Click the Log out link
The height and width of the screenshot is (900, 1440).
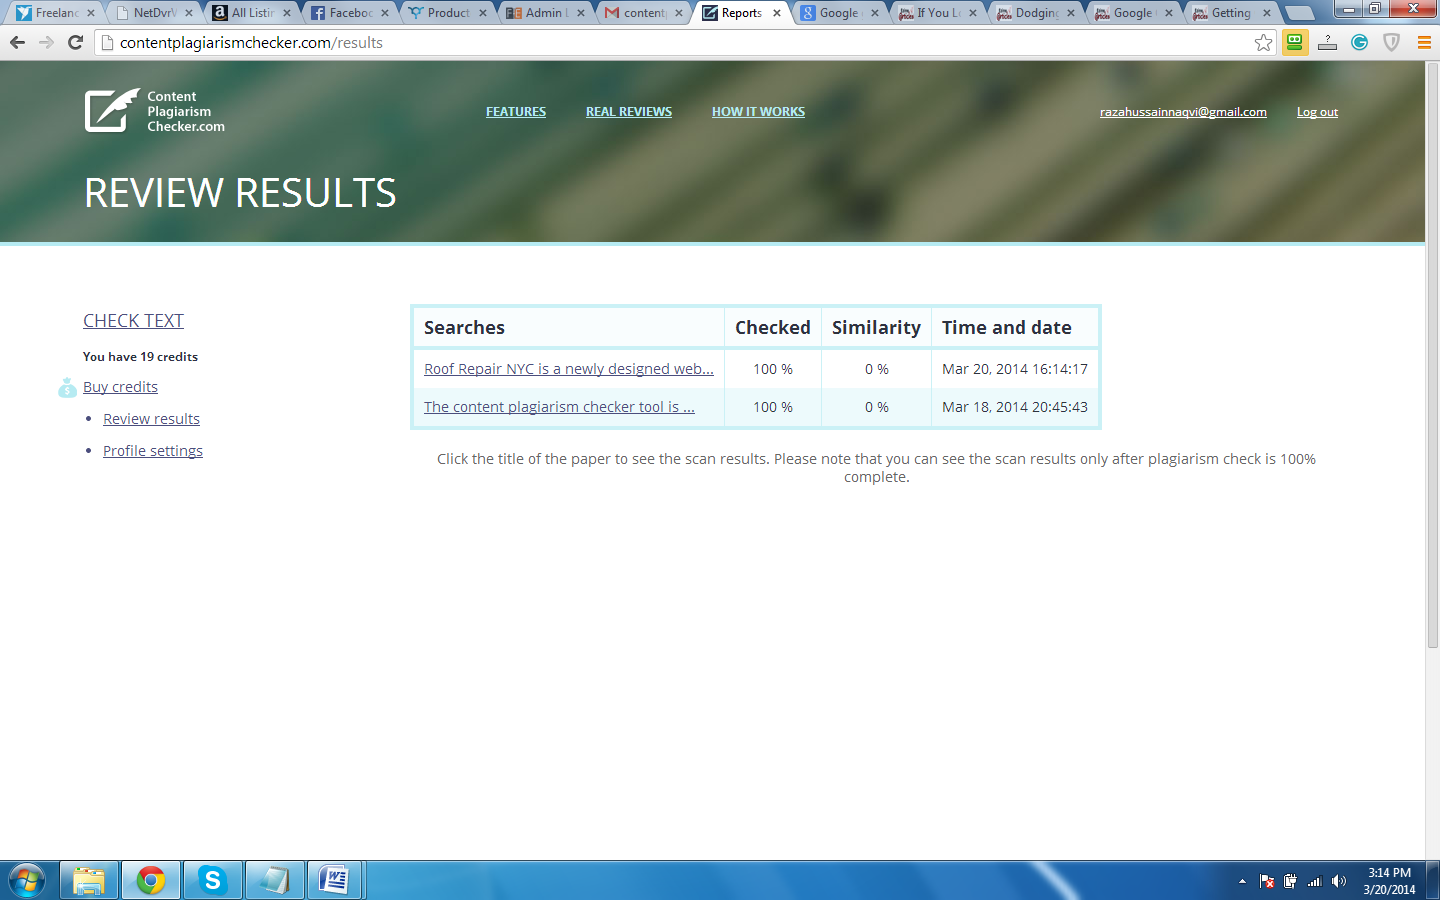tap(1317, 112)
